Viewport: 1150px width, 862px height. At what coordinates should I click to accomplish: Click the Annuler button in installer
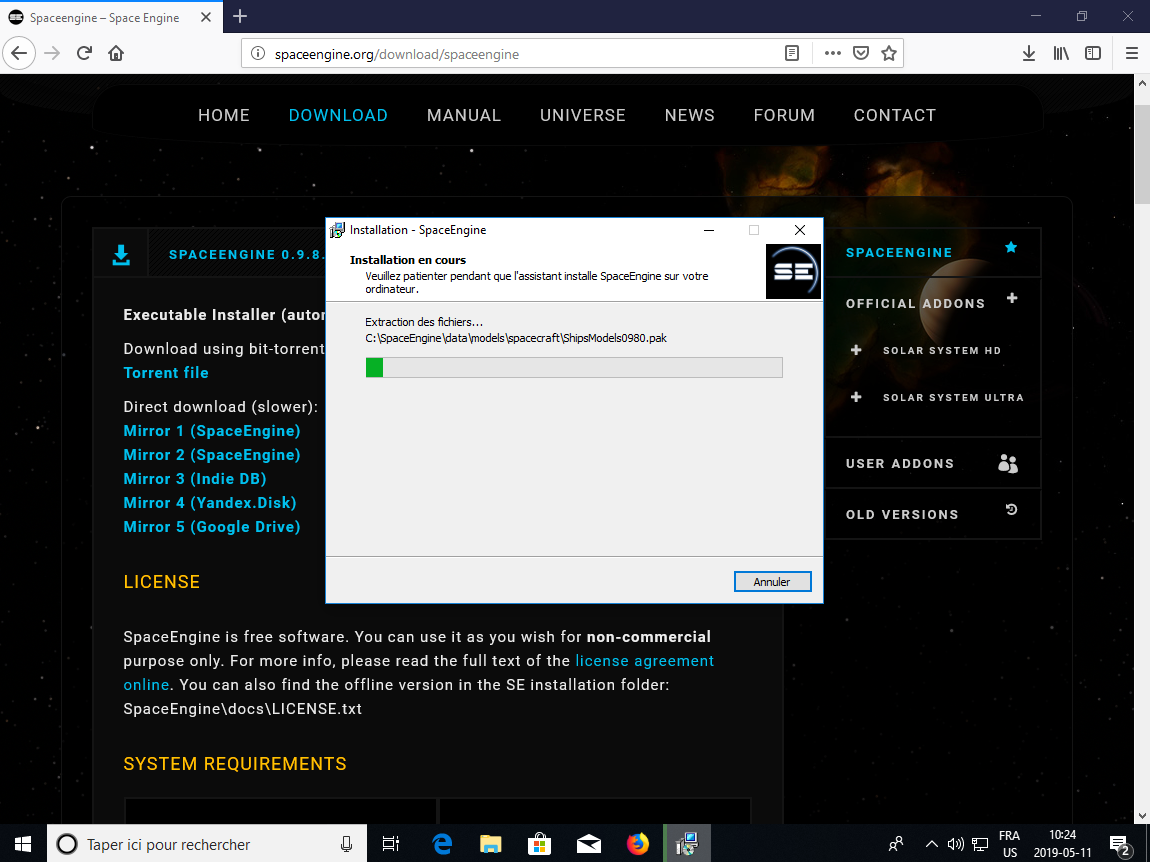click(772, 581)
